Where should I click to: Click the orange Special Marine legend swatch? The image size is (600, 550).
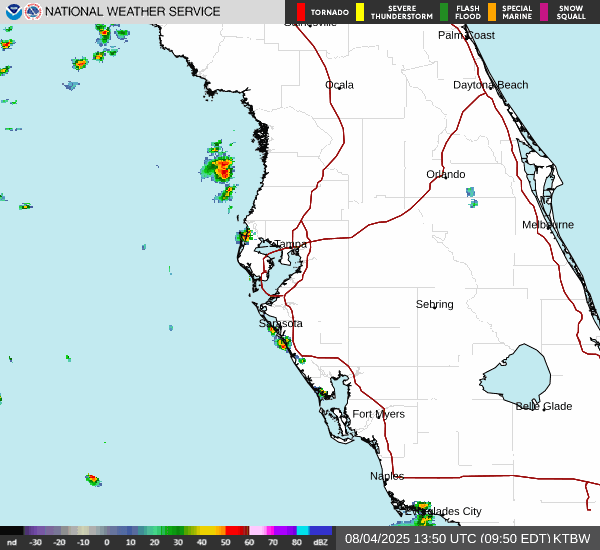tap(492, 12)
